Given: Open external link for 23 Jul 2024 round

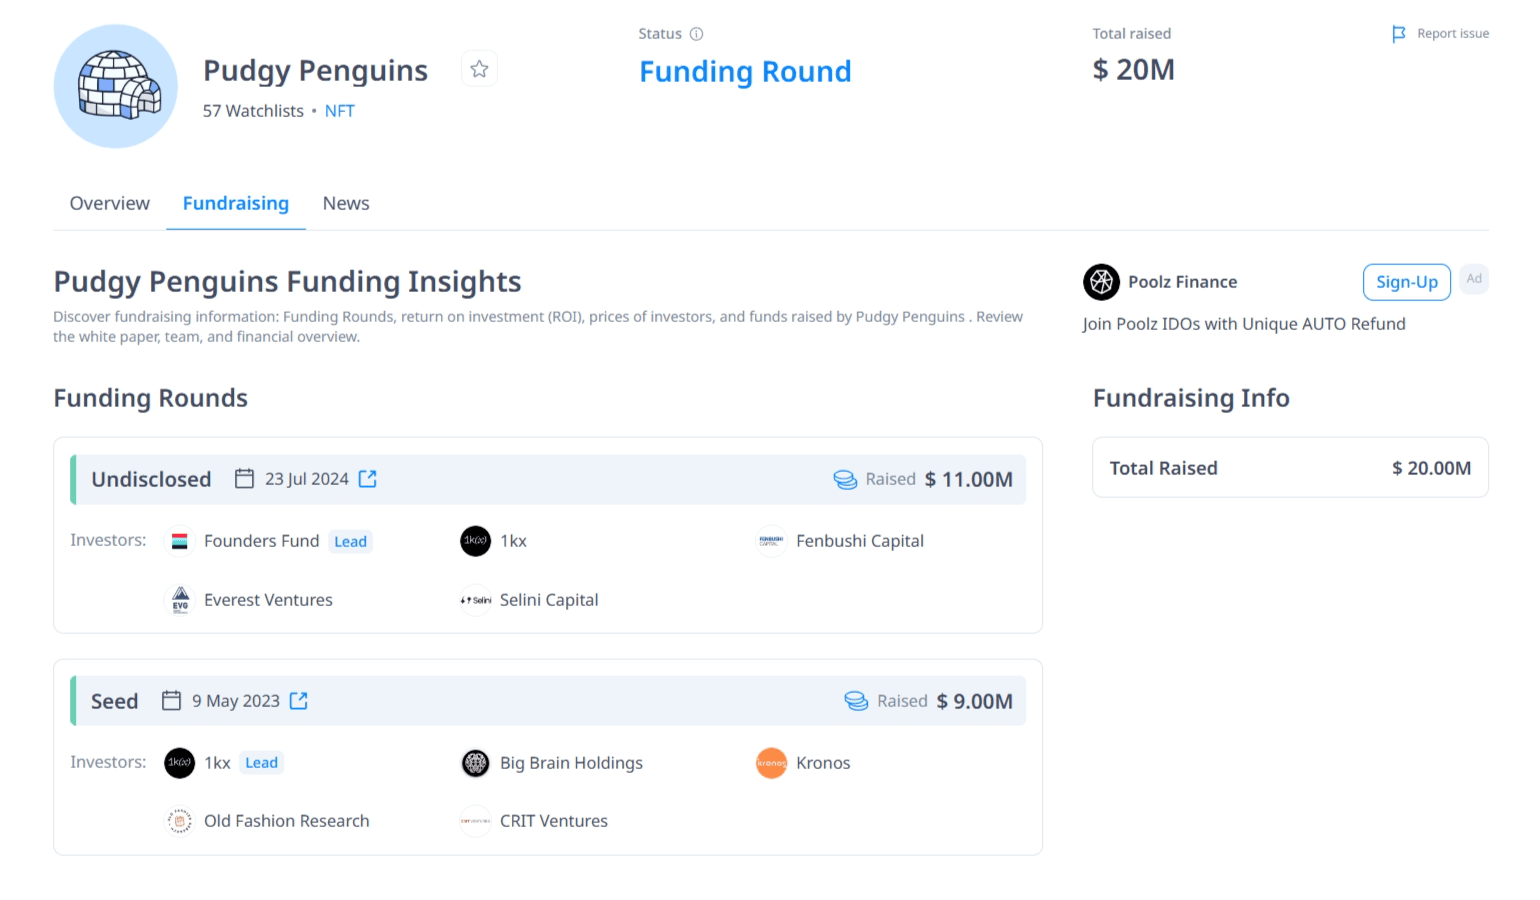Looking at the screenshot, I should [x=368, y=479].
